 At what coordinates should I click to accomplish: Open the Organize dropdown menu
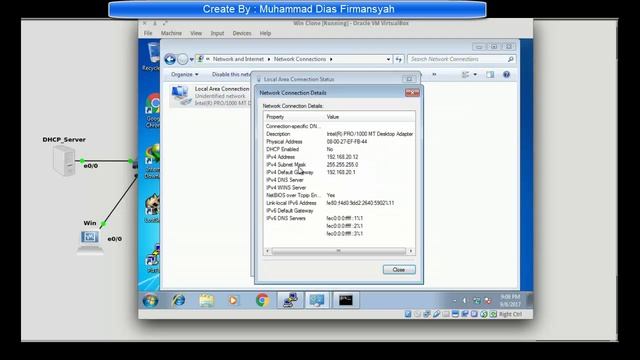[x=185, y=75]
